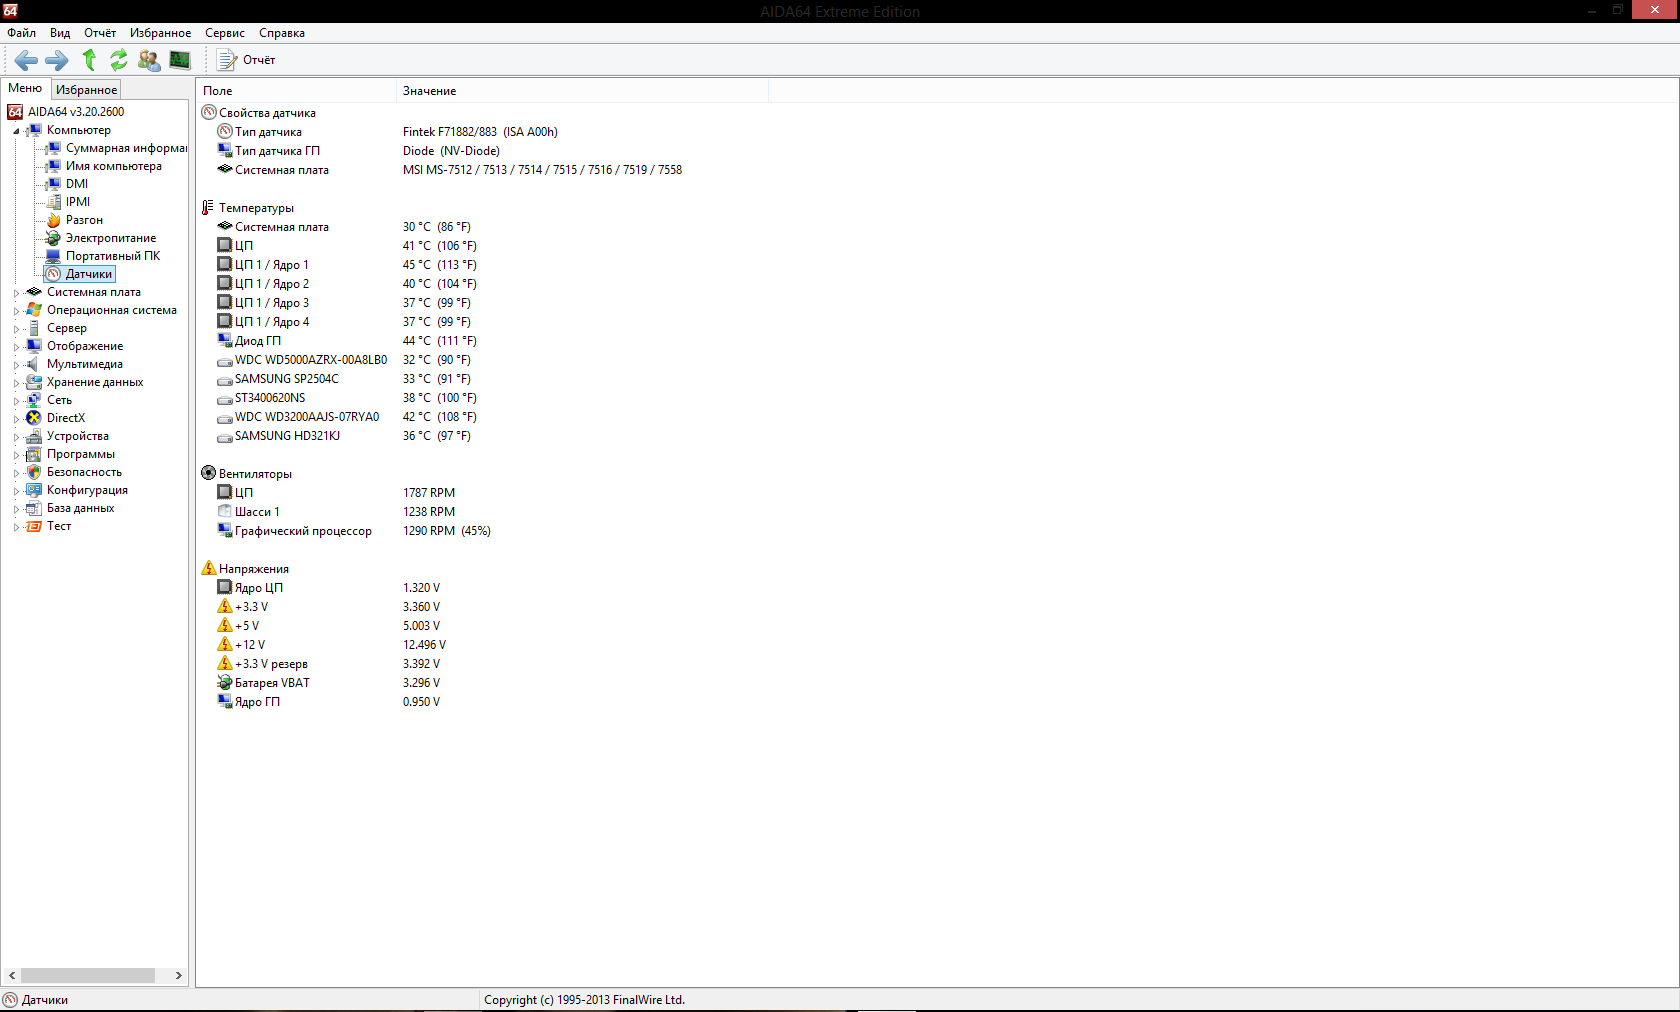Click the Датчики status bar label
This screenshot has height=1012, width=1680.
(x=45, y=1000)
